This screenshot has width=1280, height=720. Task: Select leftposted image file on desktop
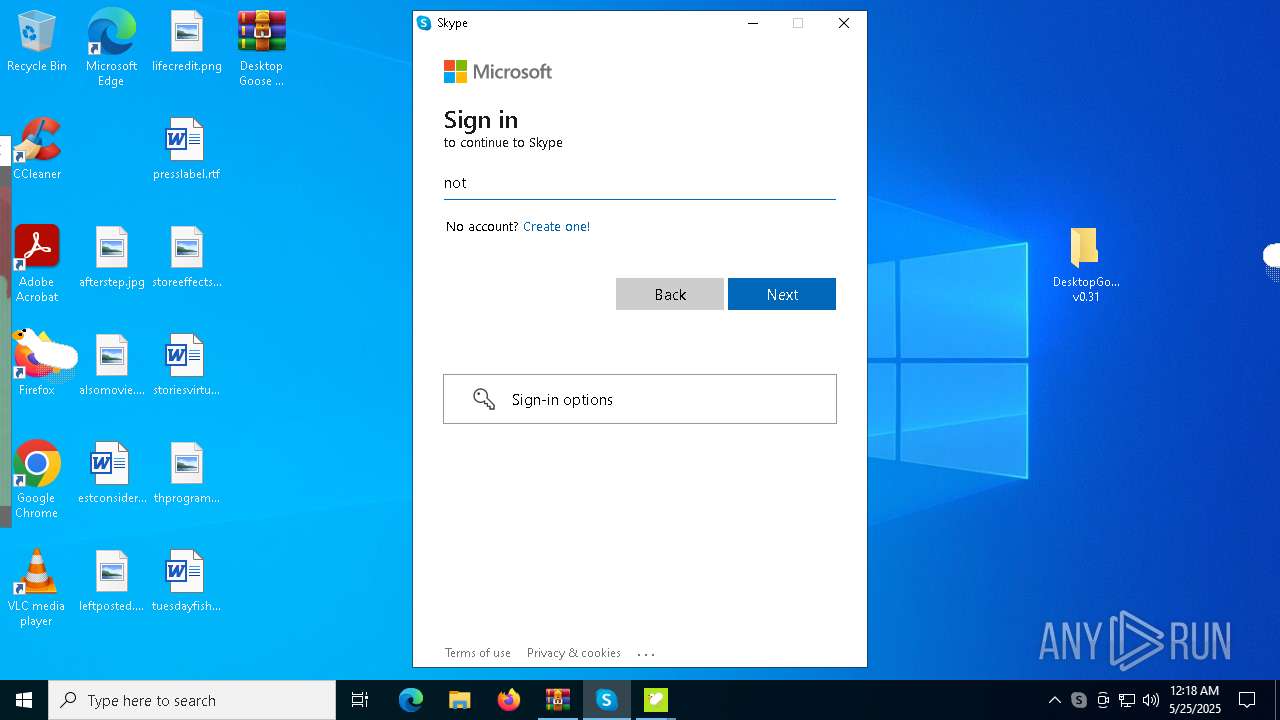click(x=112, y=582)
